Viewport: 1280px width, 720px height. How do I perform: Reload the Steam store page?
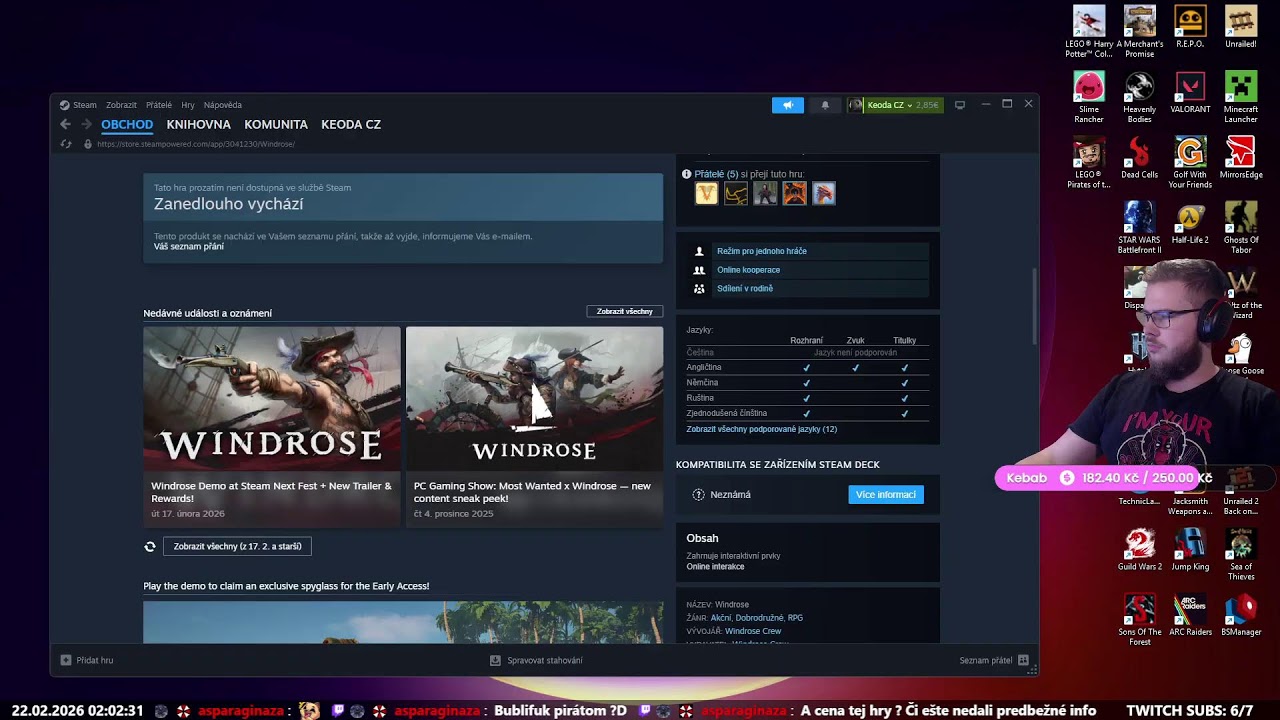coord(66,144)
